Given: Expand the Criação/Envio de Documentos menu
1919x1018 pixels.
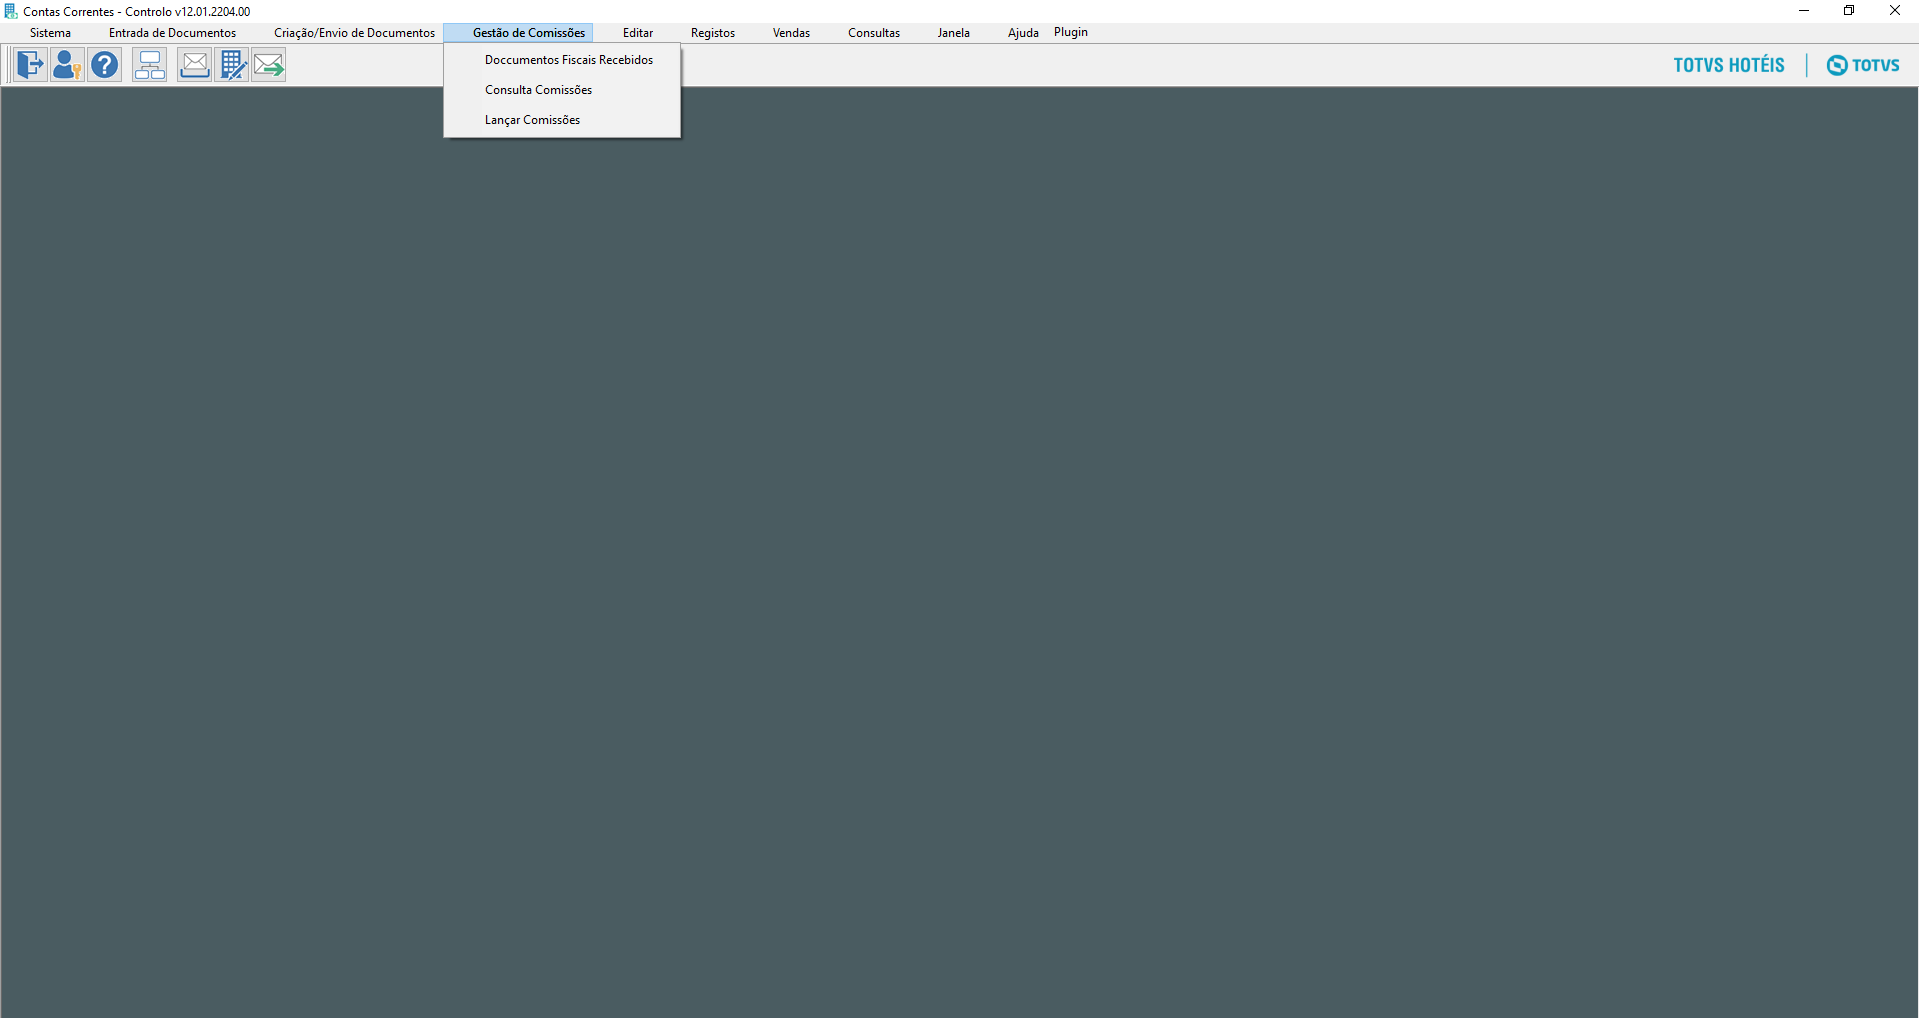Looking at the screenshot, I should (x=354, y=33).
